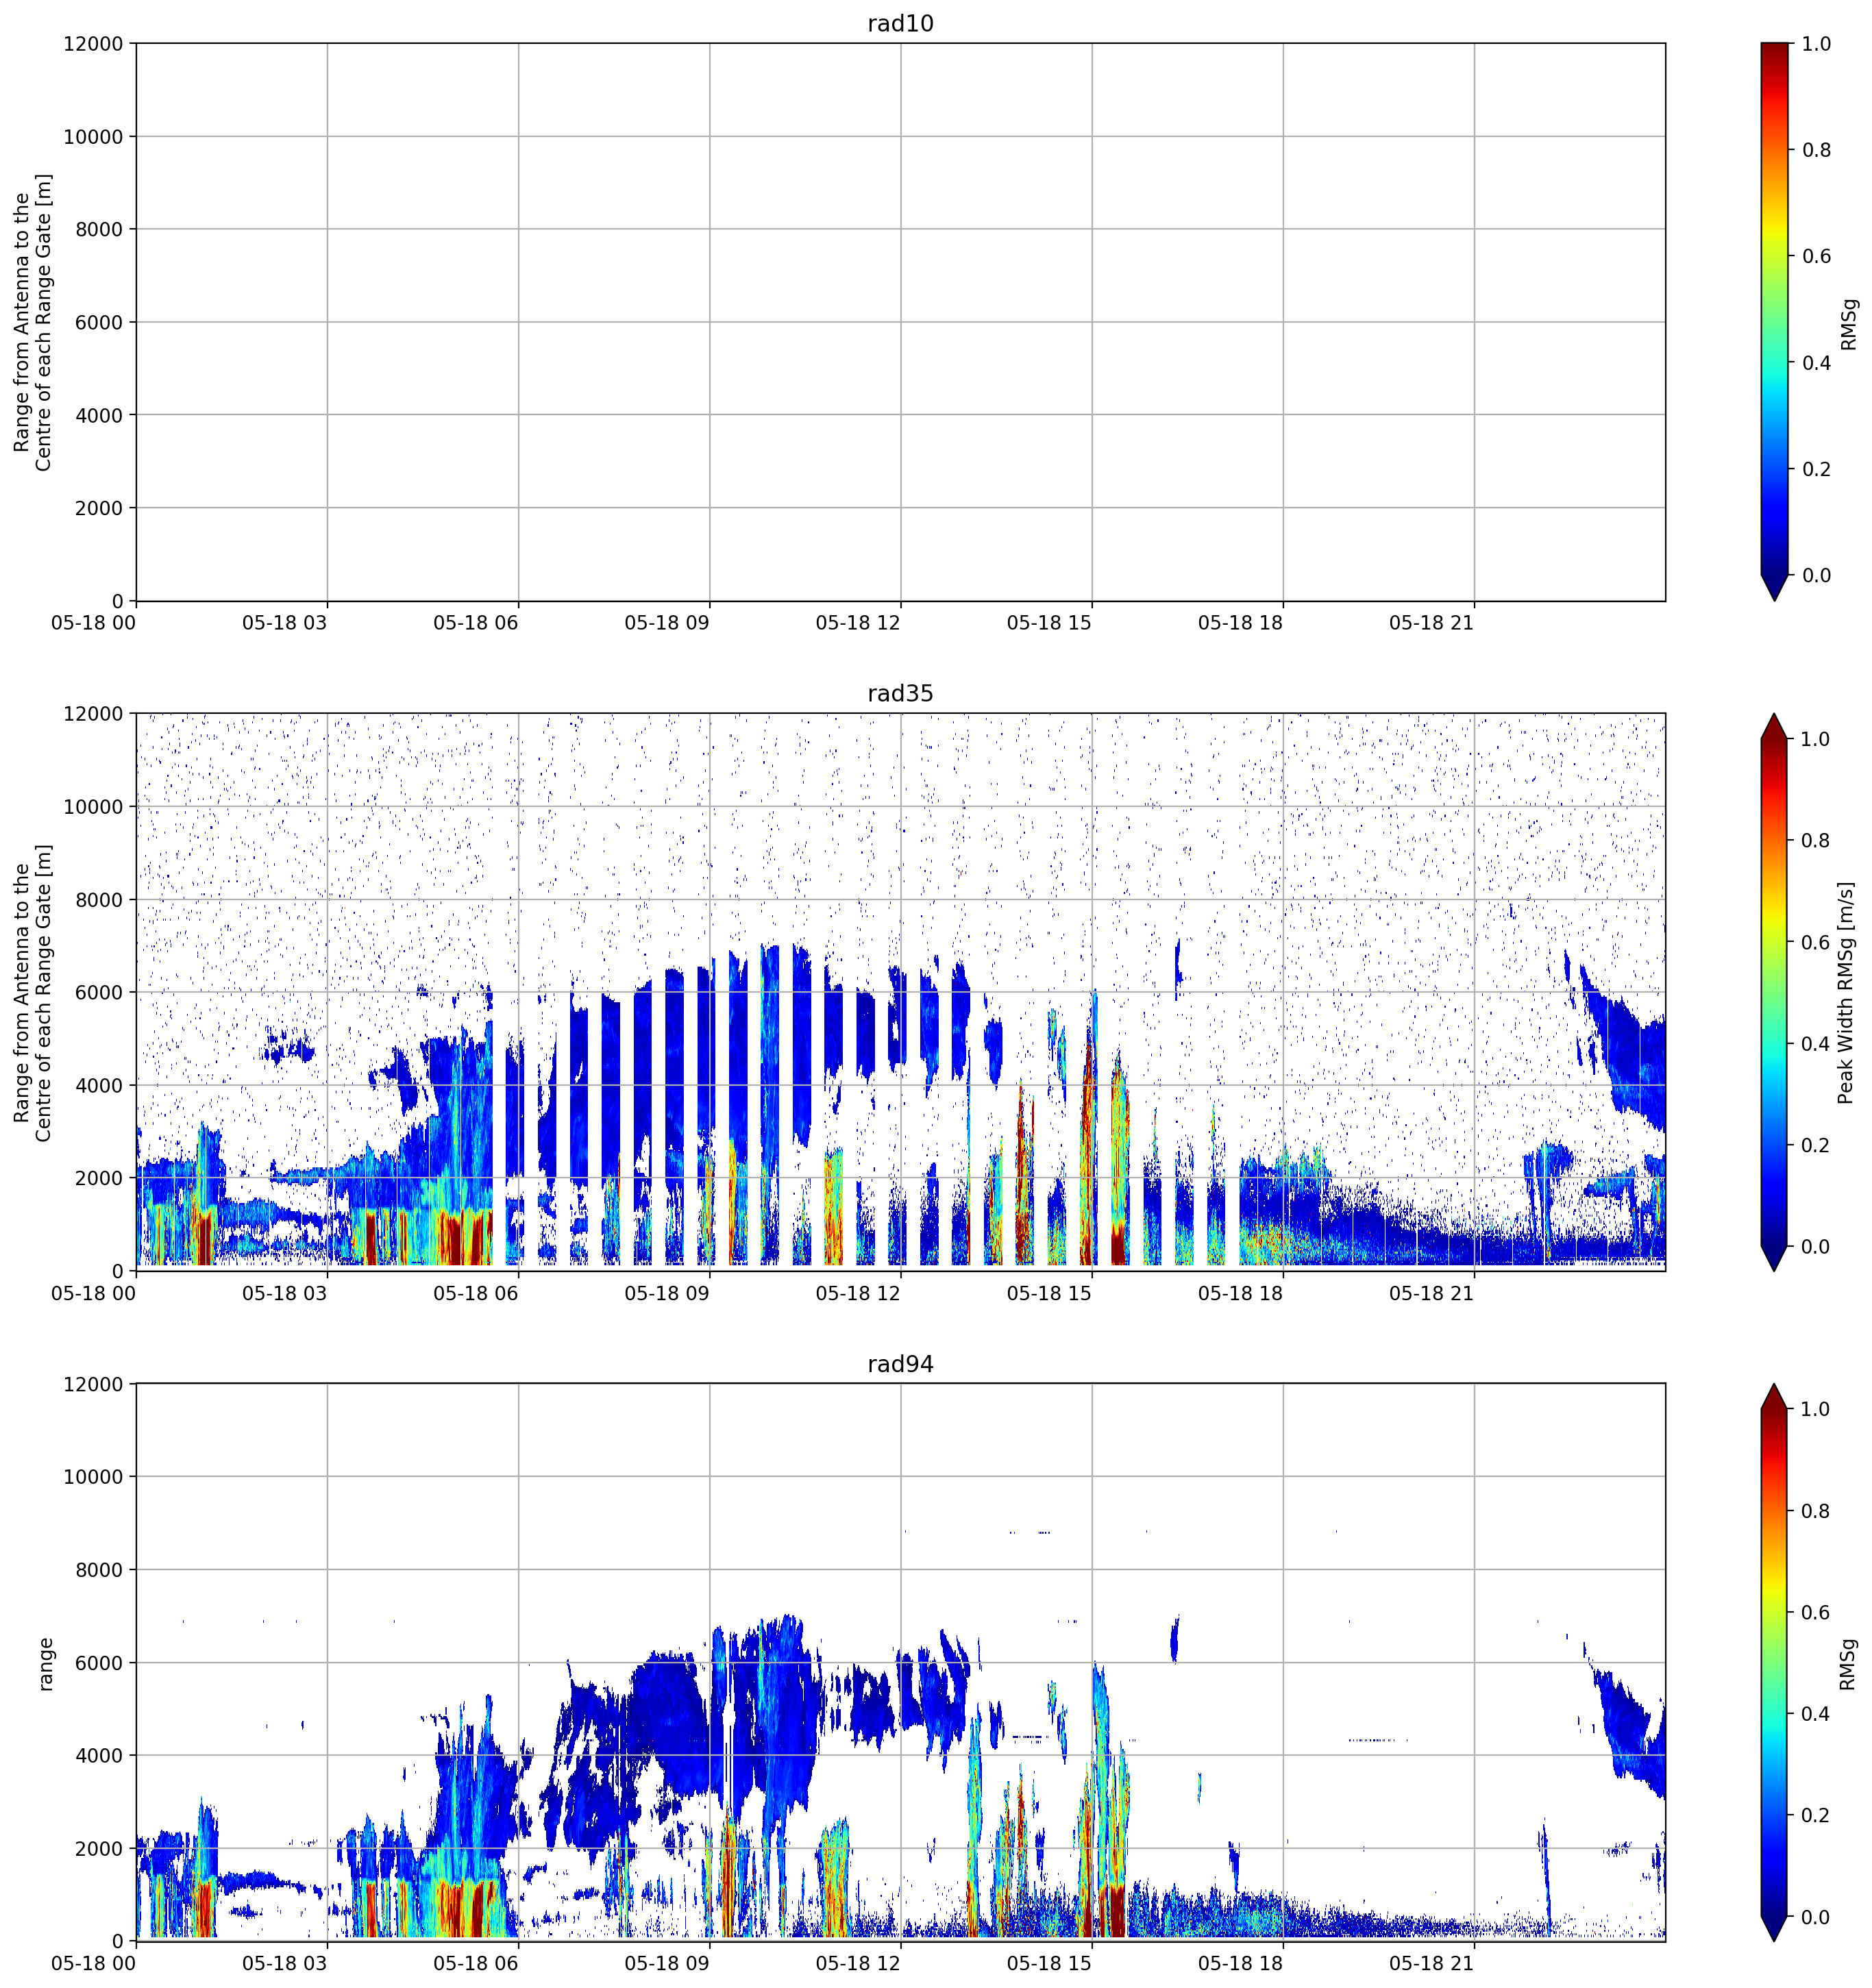Image resolution: width=1872 pixels, height=1988 pixels.
Task: Click the 6000 y-tick of rad10
Action: [x=99, y=322]
